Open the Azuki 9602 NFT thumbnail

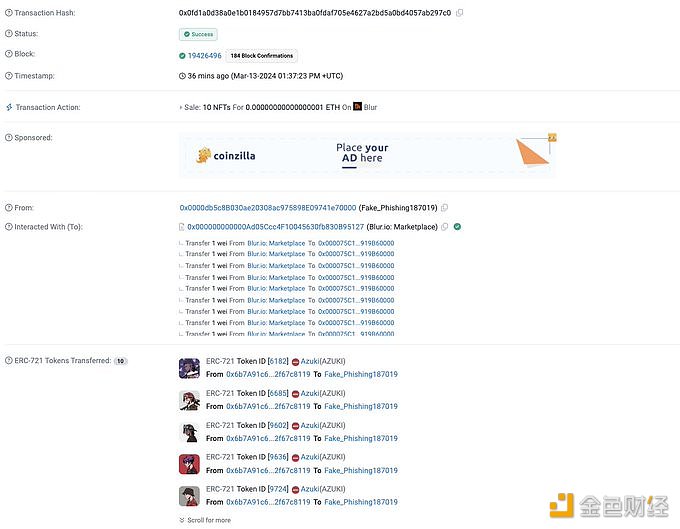click(190, 432)
